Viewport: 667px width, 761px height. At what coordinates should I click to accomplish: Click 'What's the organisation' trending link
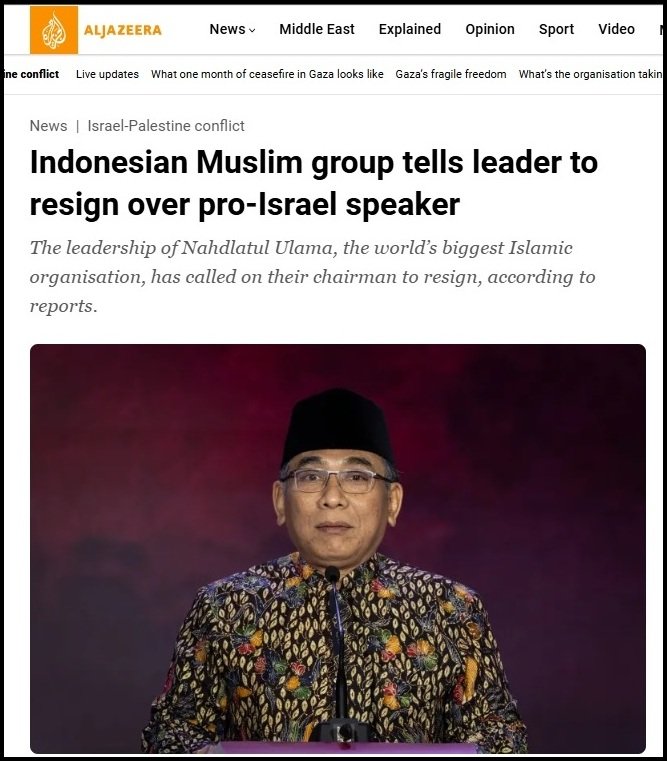590,74
